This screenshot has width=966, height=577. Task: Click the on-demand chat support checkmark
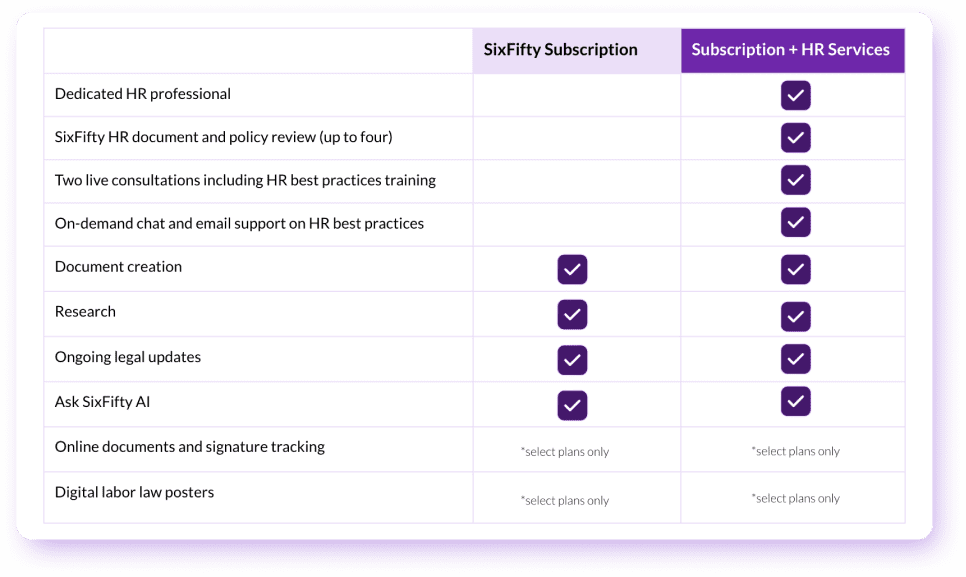pos(795,222)
